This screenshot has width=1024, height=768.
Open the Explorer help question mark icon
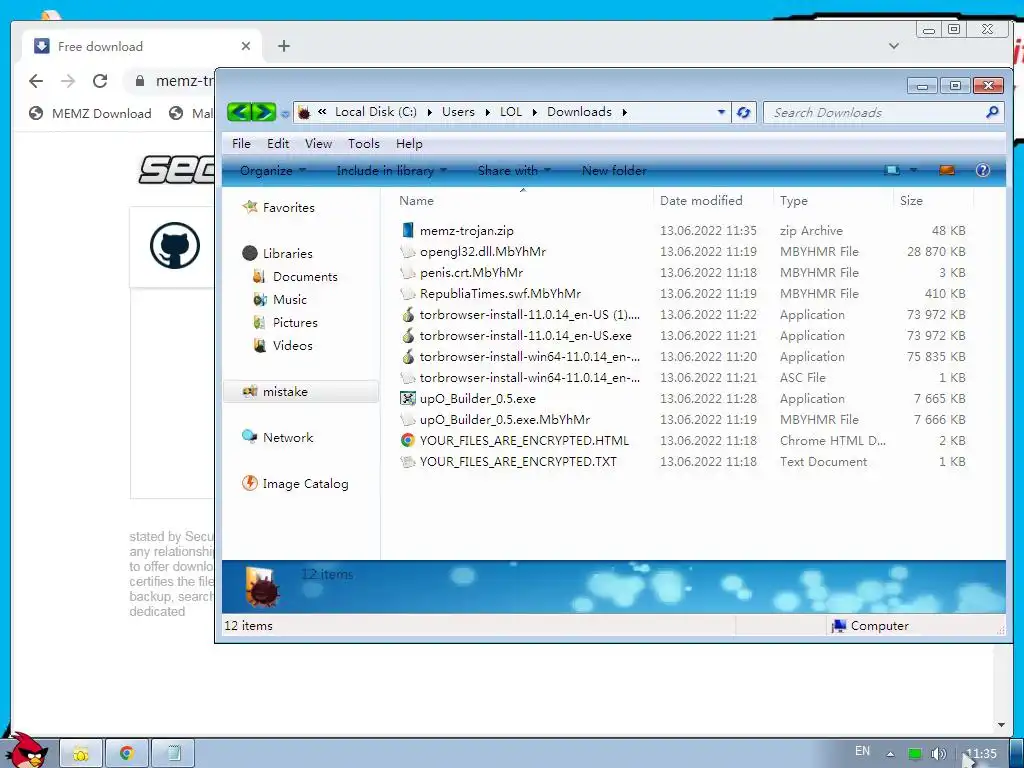[982, 170]
